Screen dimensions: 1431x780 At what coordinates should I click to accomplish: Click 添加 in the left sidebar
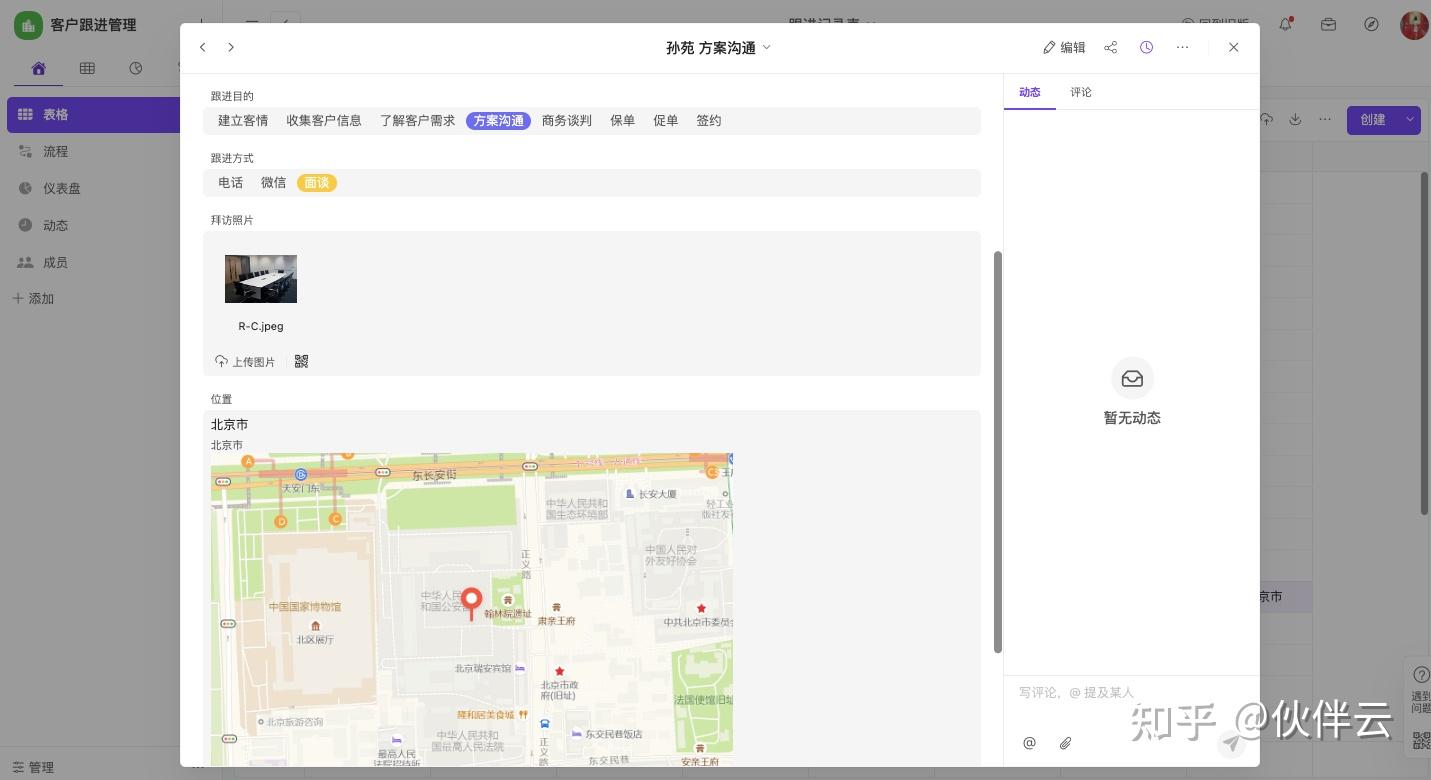coord(33,299)
